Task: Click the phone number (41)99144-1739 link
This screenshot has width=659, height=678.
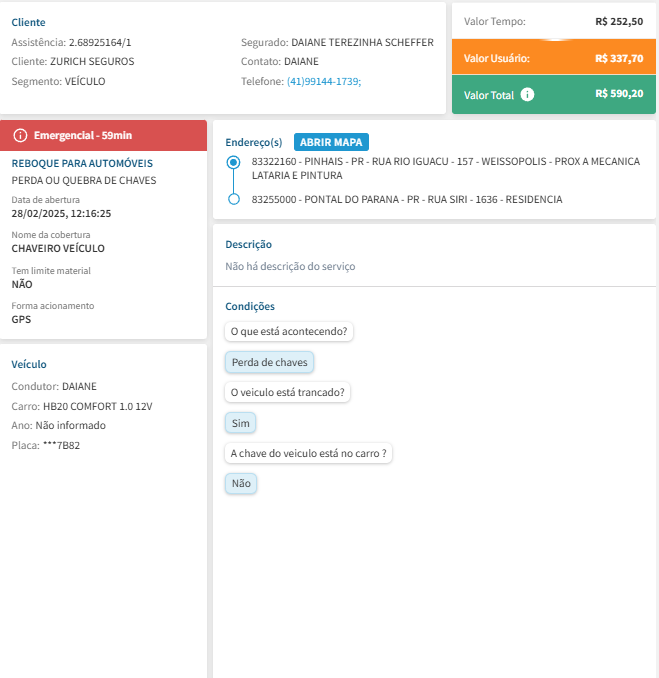Action: tap(323, 81)
